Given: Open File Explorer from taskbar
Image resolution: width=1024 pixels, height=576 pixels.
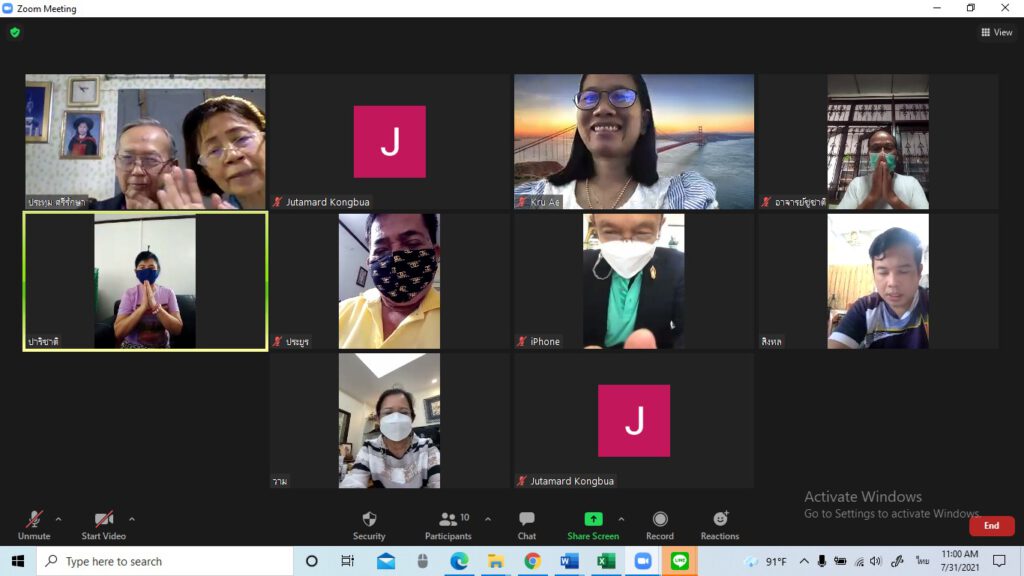Looking at the screenshot, I should pos(496,561).
